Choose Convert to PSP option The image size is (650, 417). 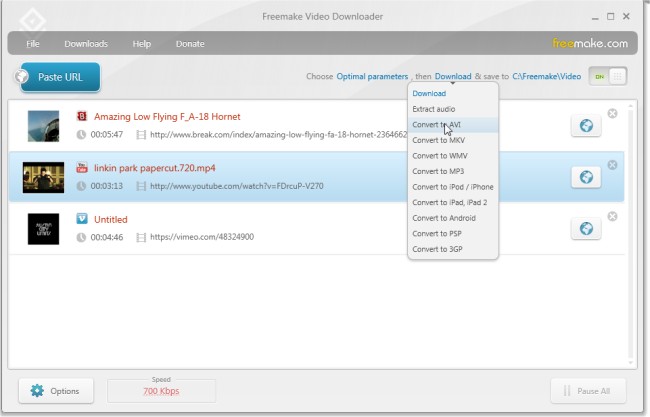pos(453,233)
